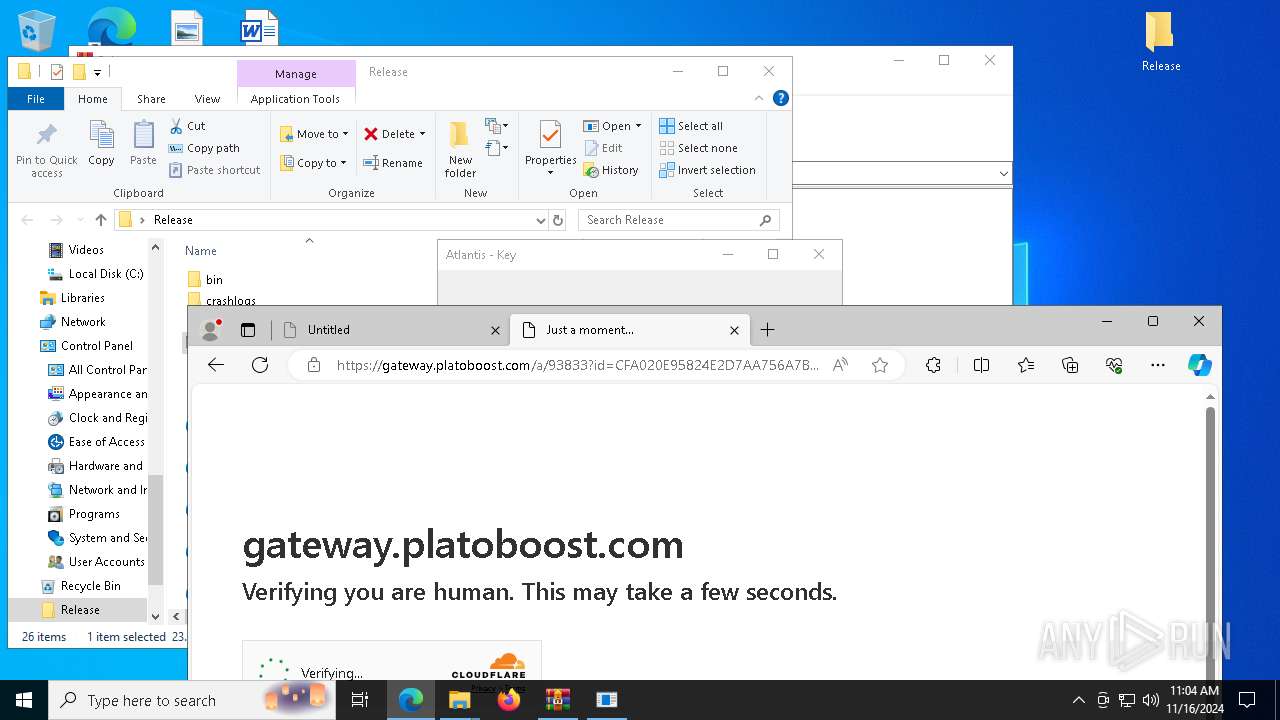Screen dimensions: 1280x720
Task: Click Cut in Clipboard group
Action: pyautogui.click(x=187, y=126)
